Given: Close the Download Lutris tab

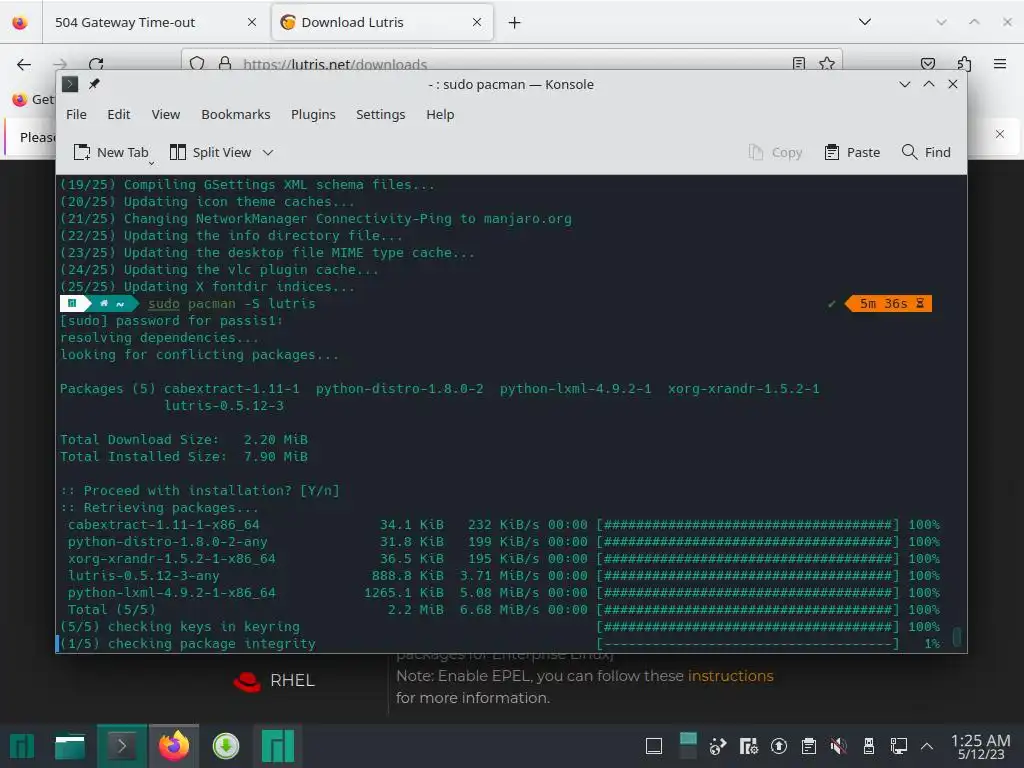Looking at the screenshot, I should 477,22.
